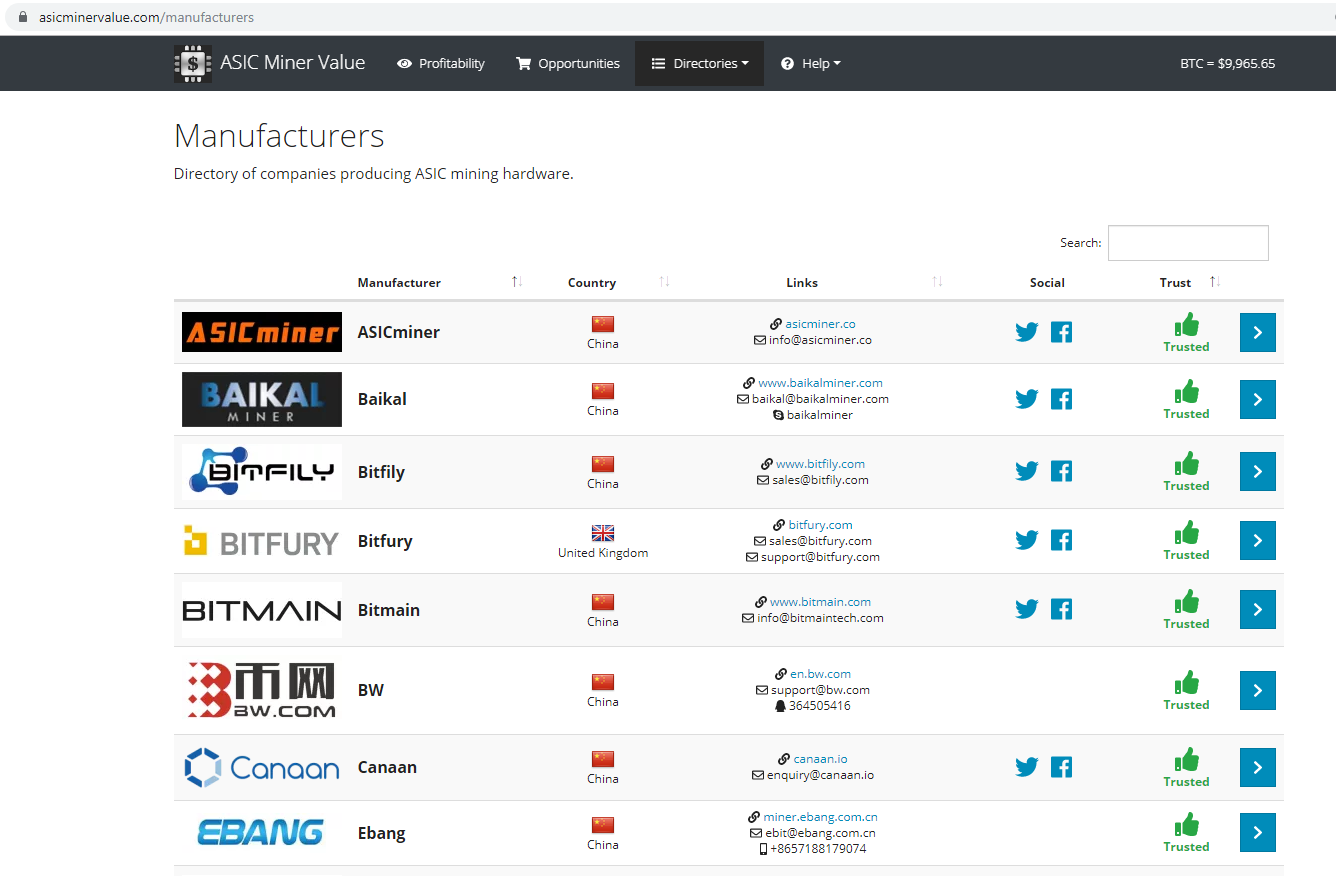Click the browser padlock security icon
This screenshot has height=876, width=1336.
pyautogui.click(x=23, y=17)
